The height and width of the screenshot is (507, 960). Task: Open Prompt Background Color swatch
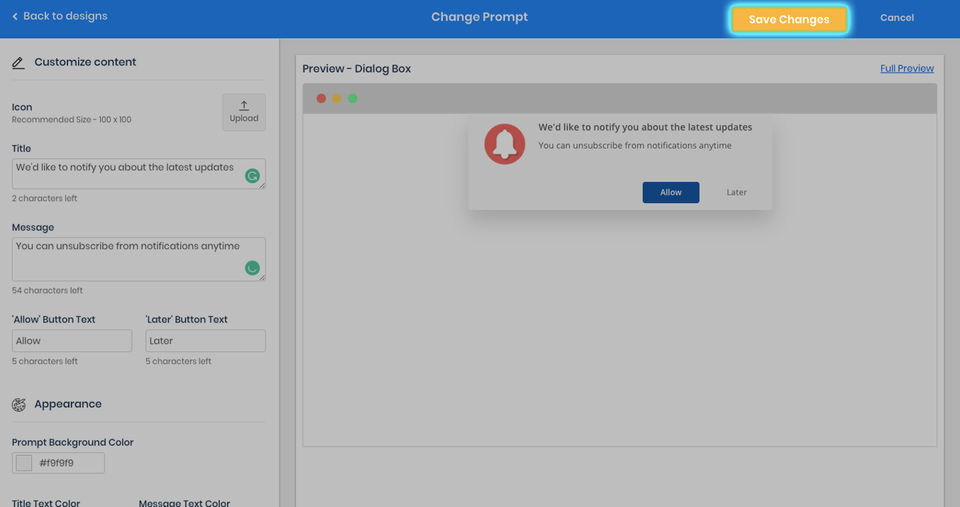tap(24, 463)
